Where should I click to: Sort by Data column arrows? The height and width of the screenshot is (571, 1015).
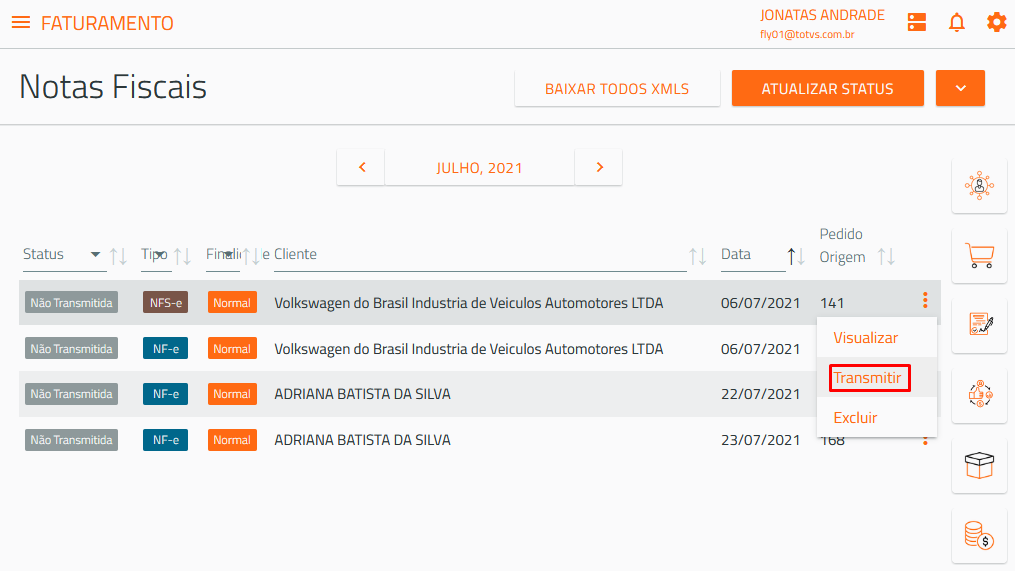pyautogui.click(x=796, y=256)
